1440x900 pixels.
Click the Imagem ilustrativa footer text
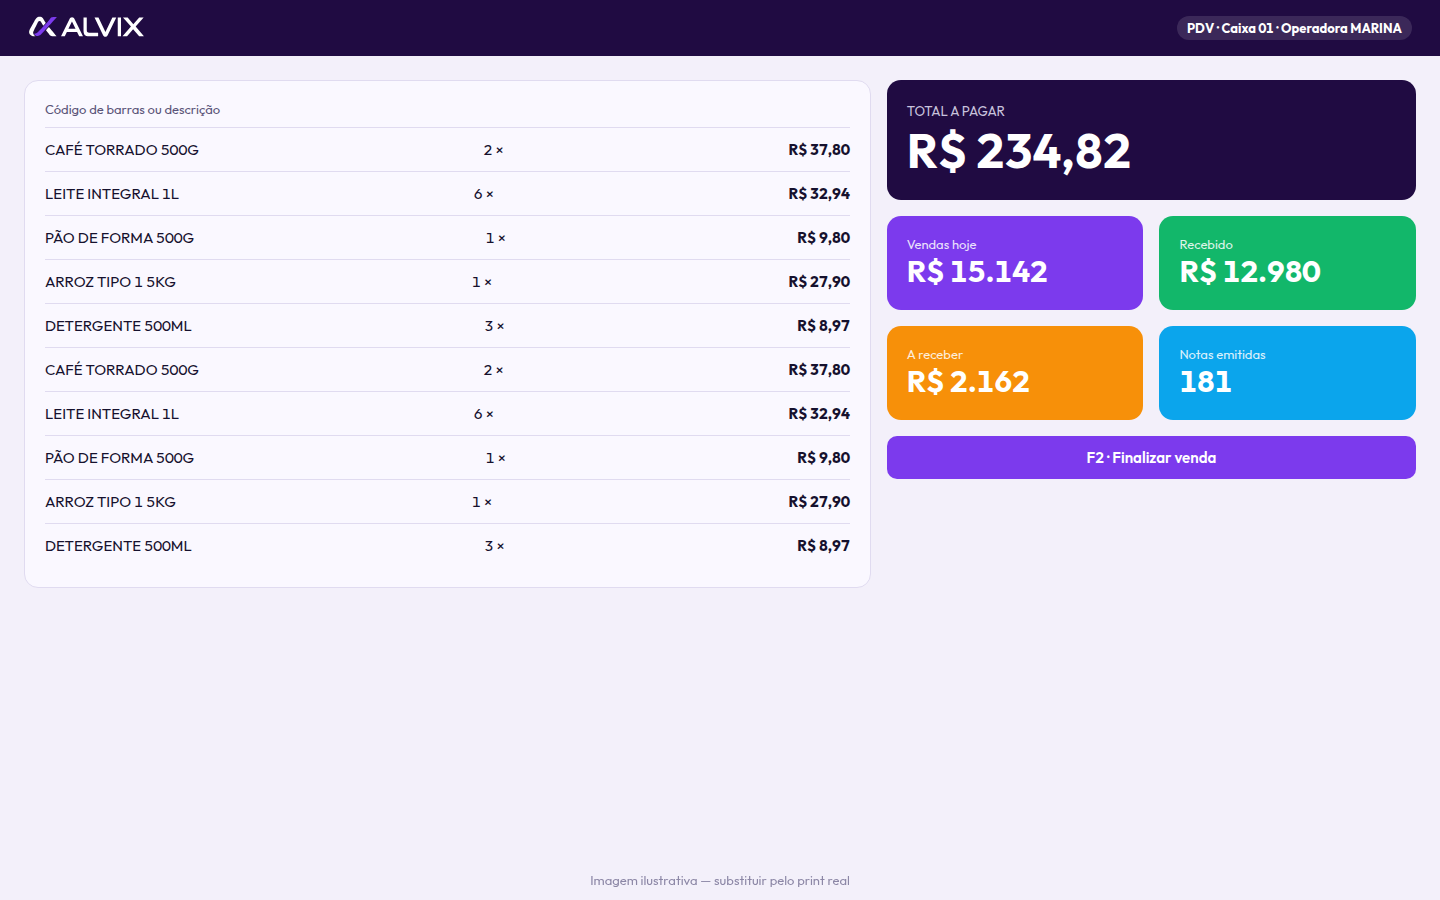(720, 881)
